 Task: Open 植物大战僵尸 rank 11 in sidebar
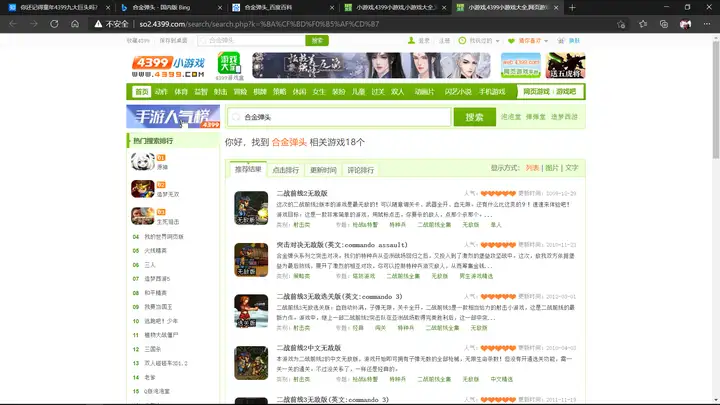(161, 335)
